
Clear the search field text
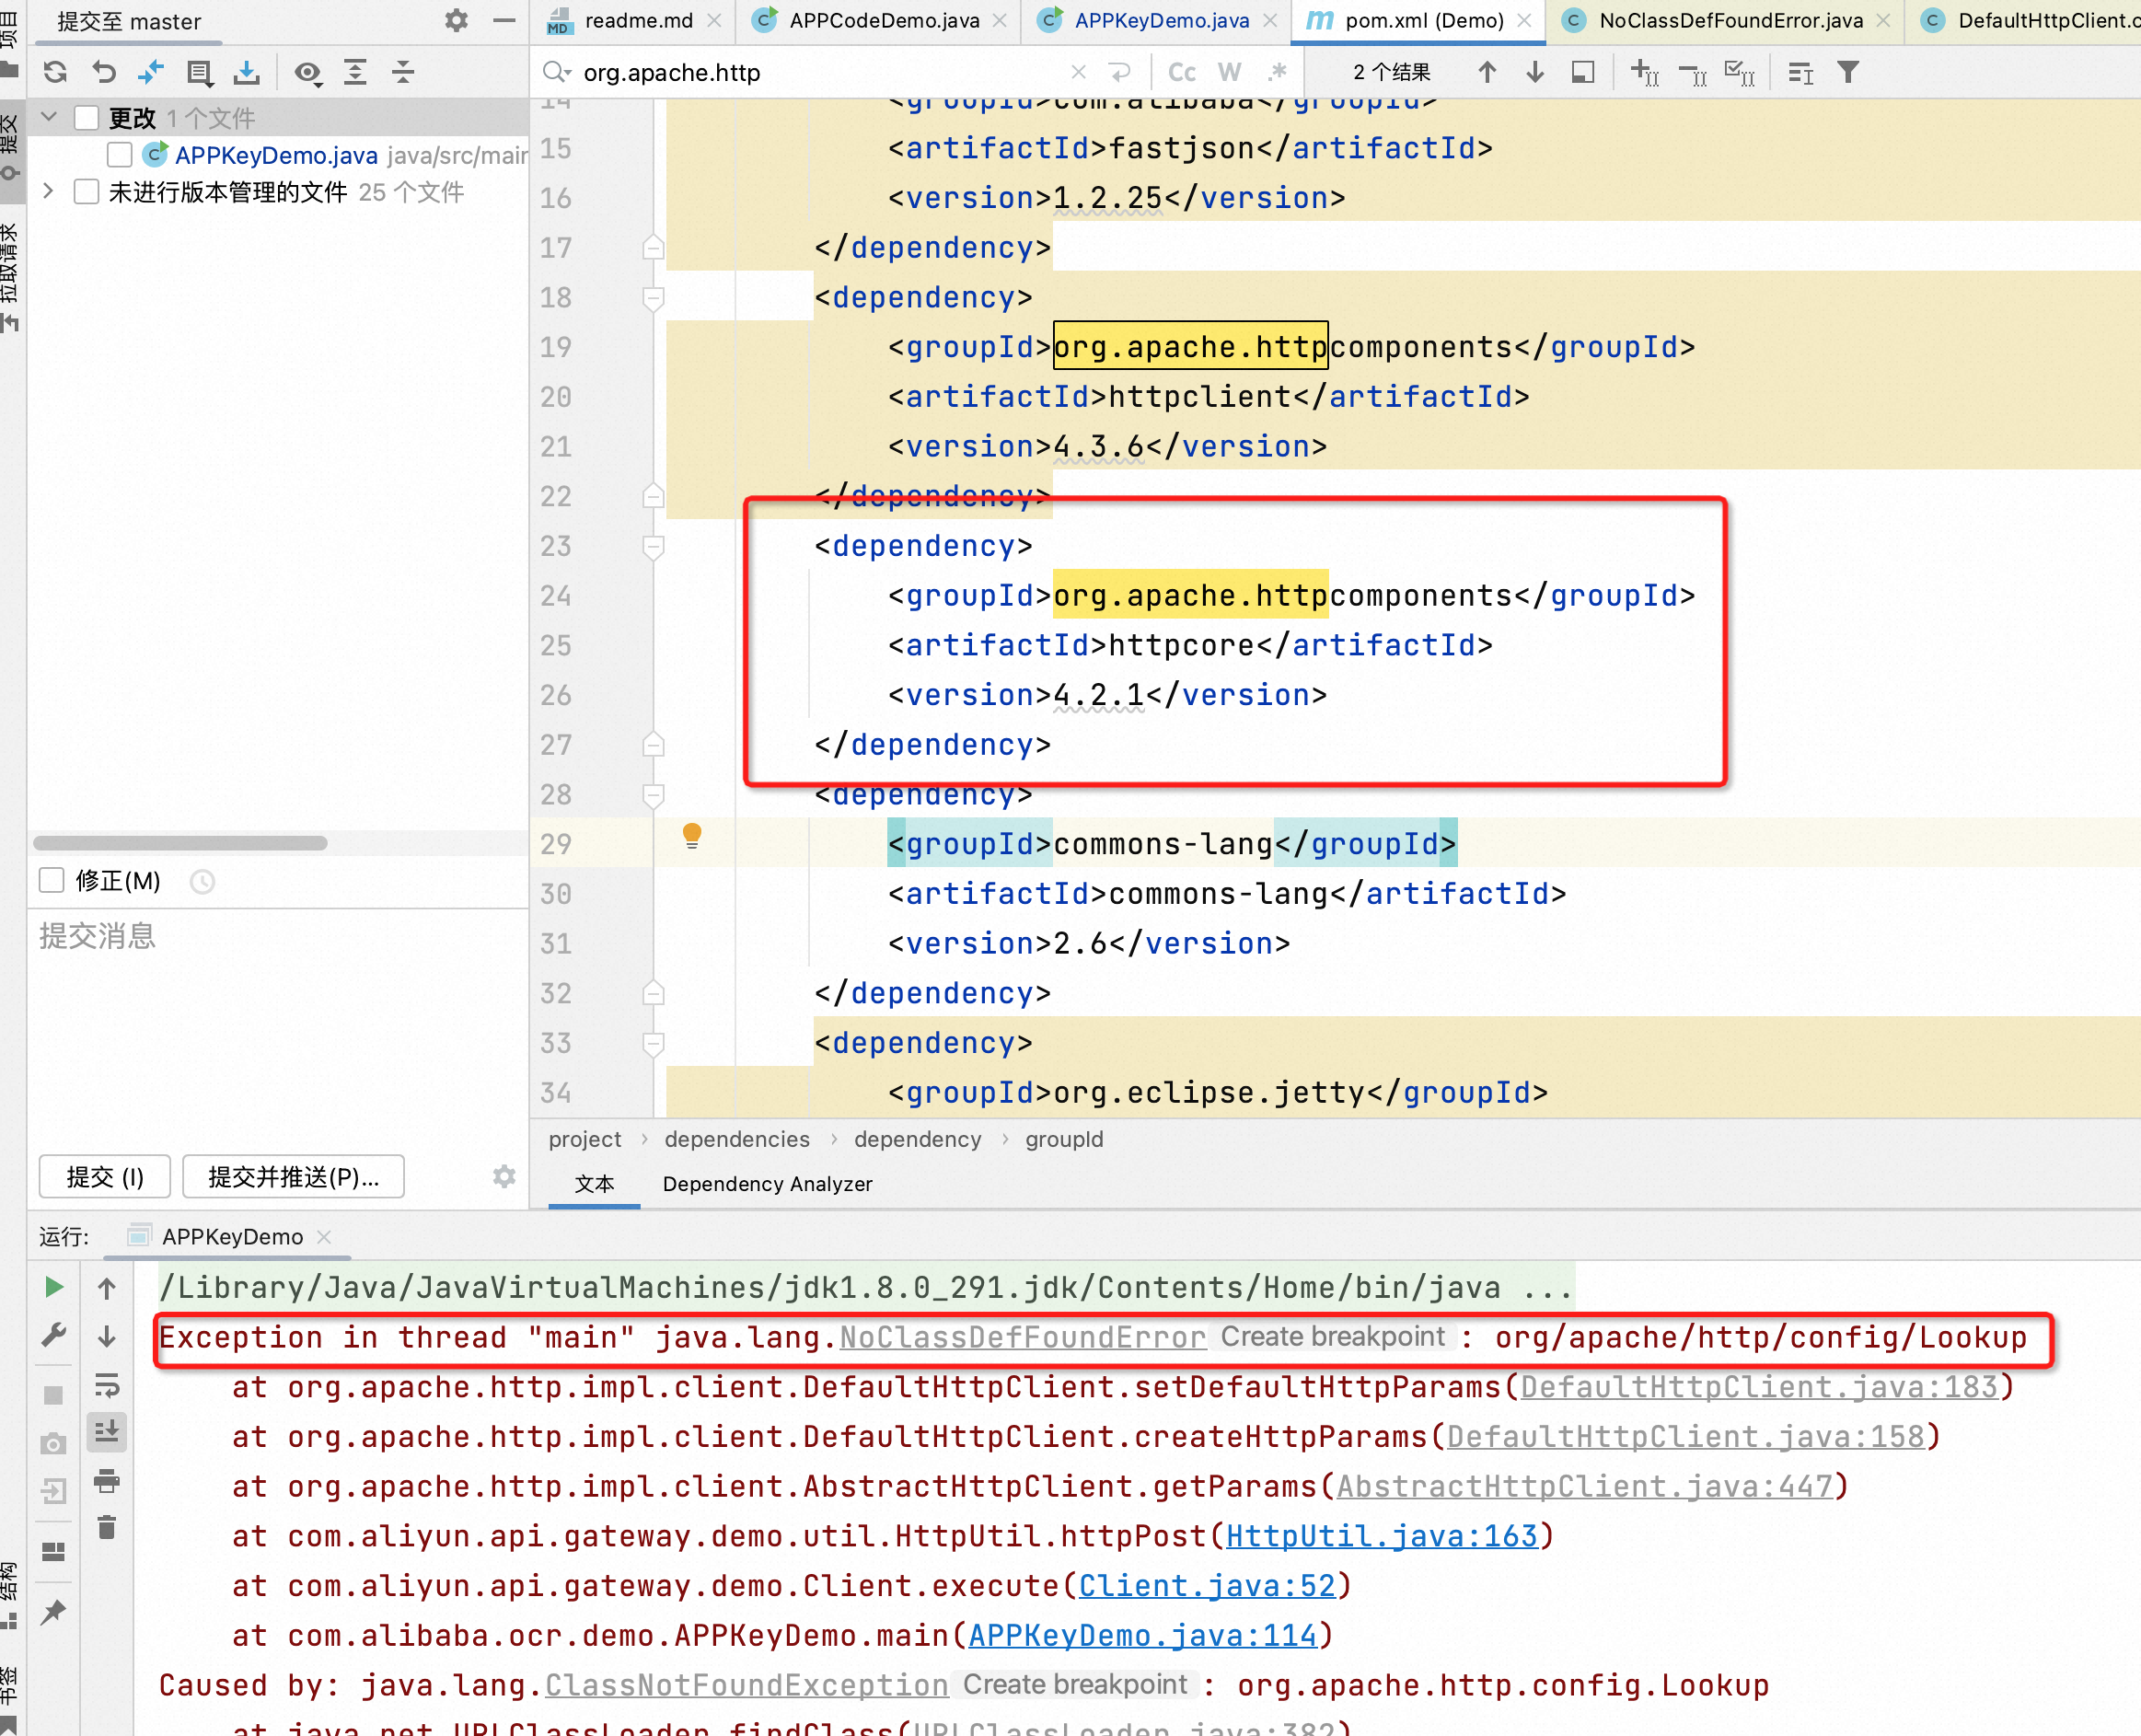1078,72
